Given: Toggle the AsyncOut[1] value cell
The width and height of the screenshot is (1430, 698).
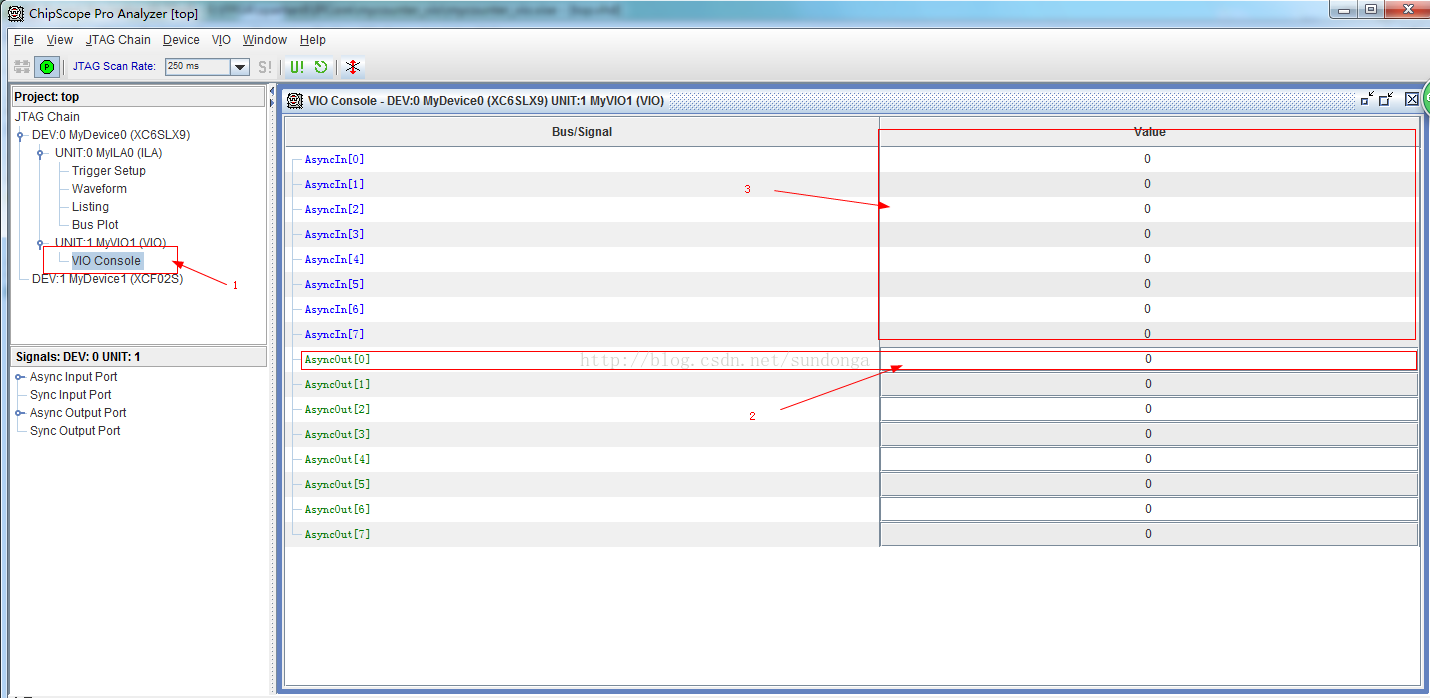Looking at the screenshot, I should pos(1148,384).
